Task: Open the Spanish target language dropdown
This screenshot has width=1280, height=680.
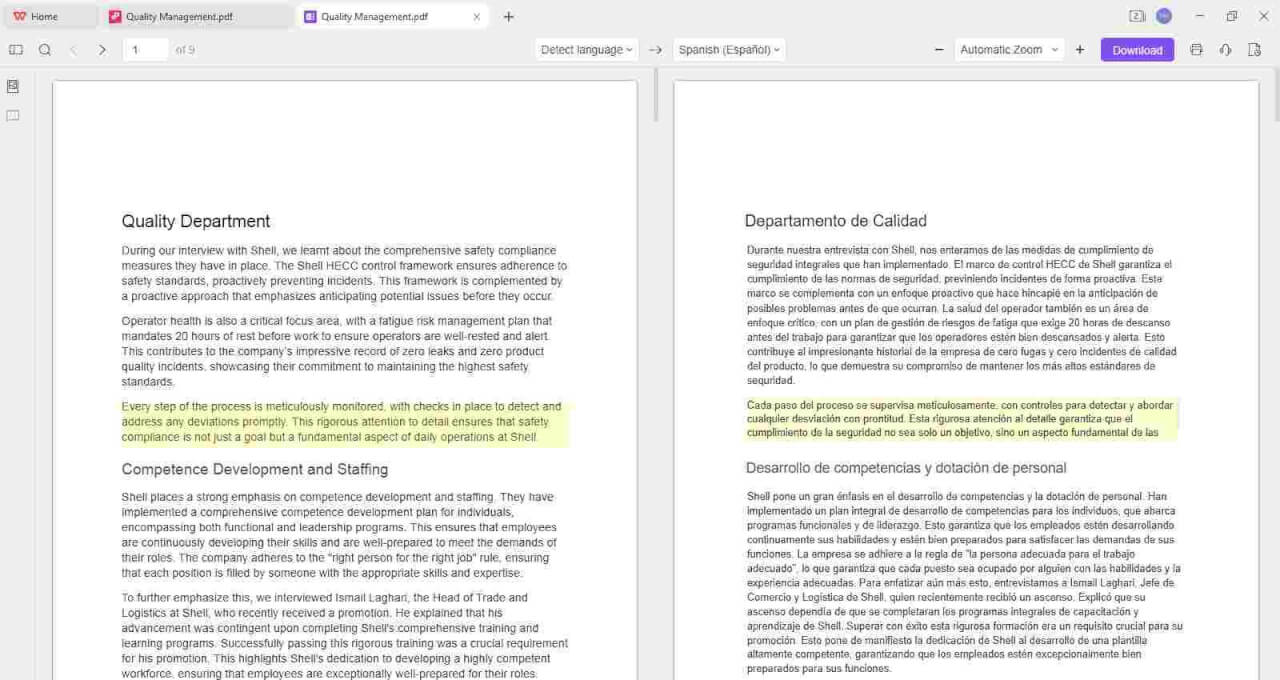Action: pos(729,49)
